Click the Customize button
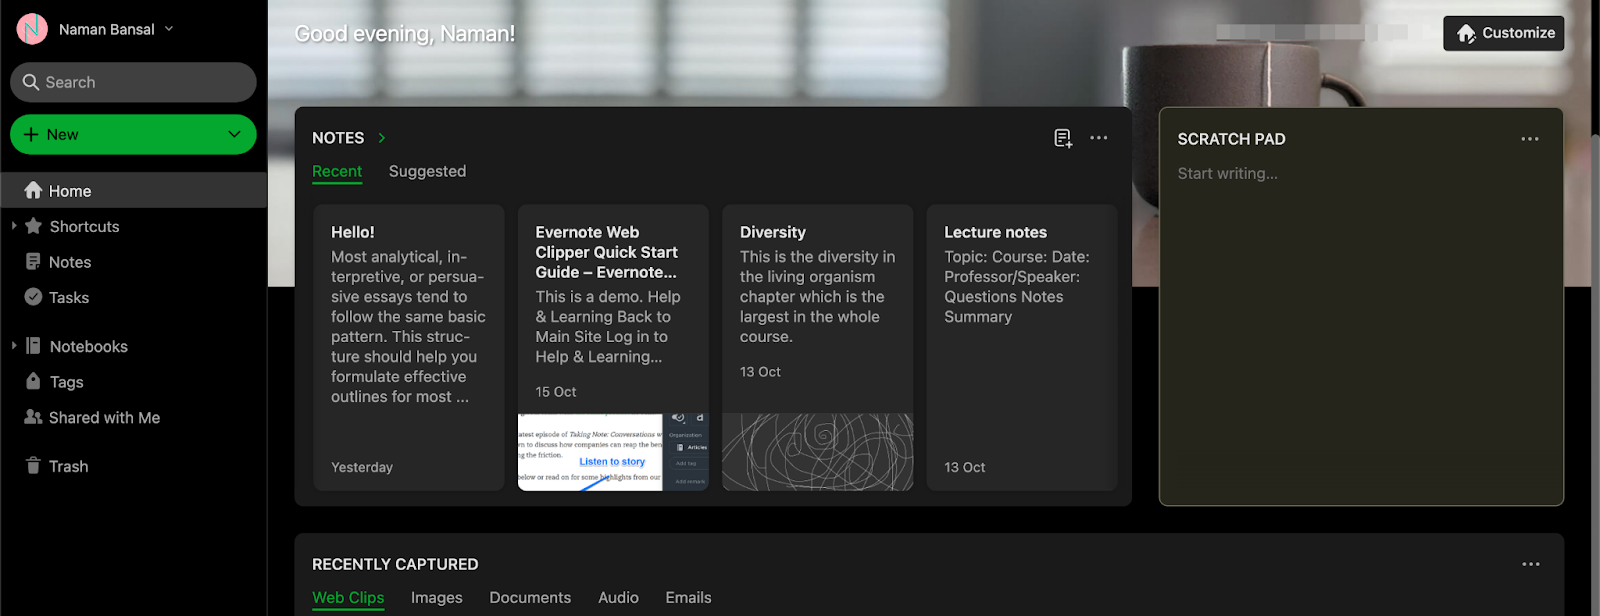The height and width of the screenshot is (616, 1600). [1503, 33]
